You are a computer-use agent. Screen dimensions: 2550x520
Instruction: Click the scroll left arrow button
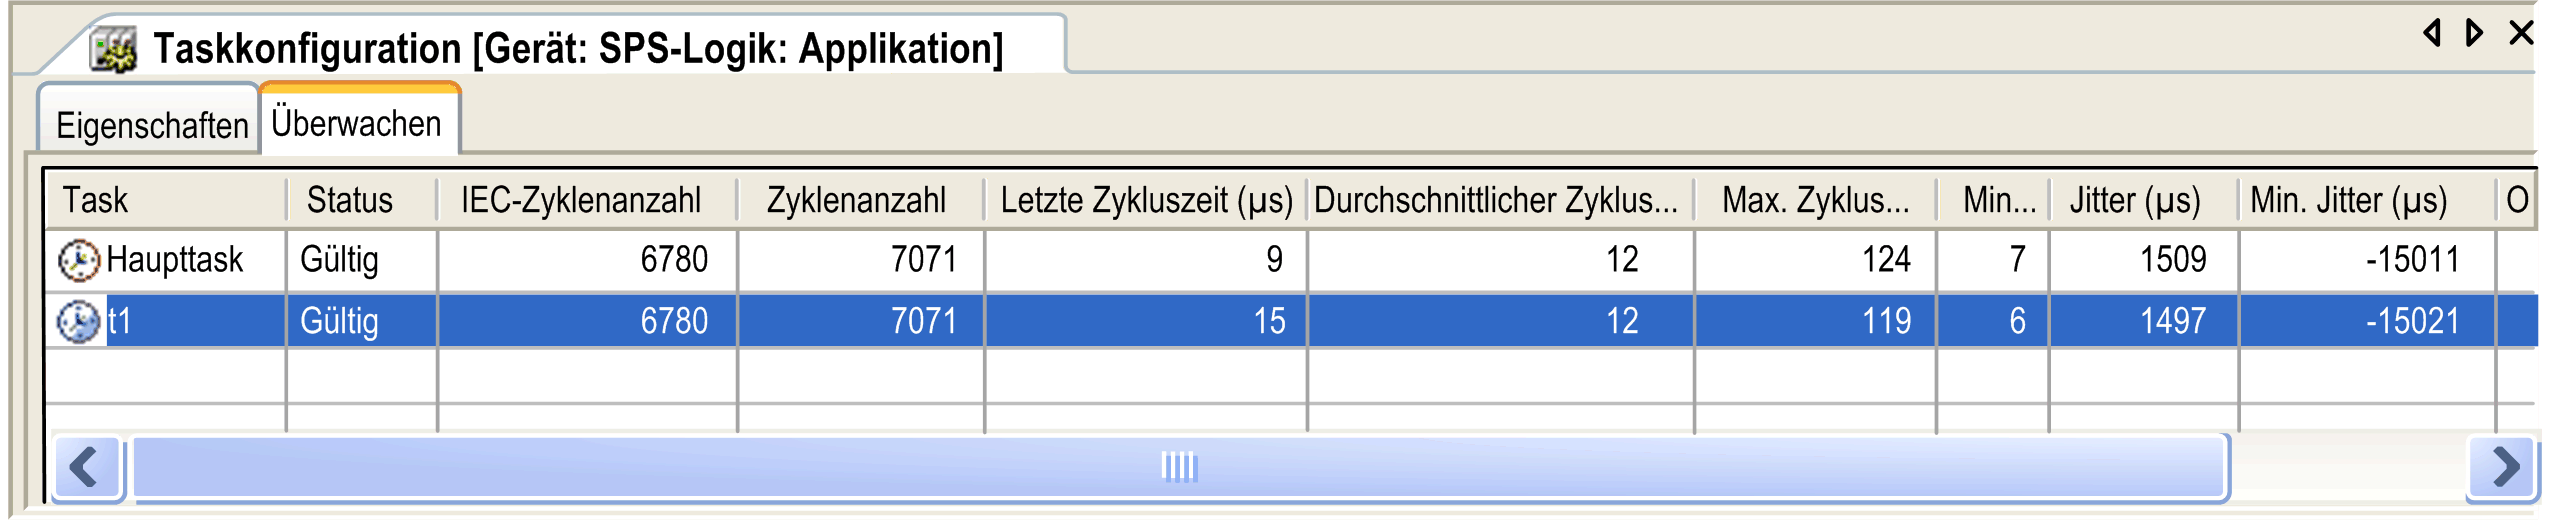87,467
